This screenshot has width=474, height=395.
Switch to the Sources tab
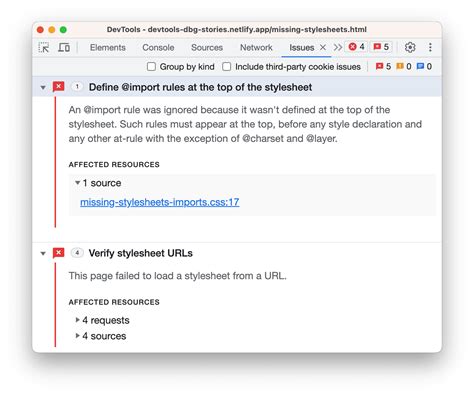click(x=207, y=47)
